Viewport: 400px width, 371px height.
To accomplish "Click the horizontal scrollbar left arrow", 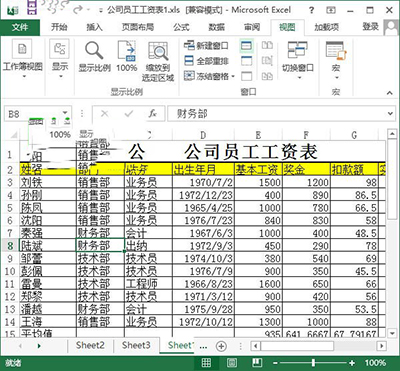I will [256, 346].
